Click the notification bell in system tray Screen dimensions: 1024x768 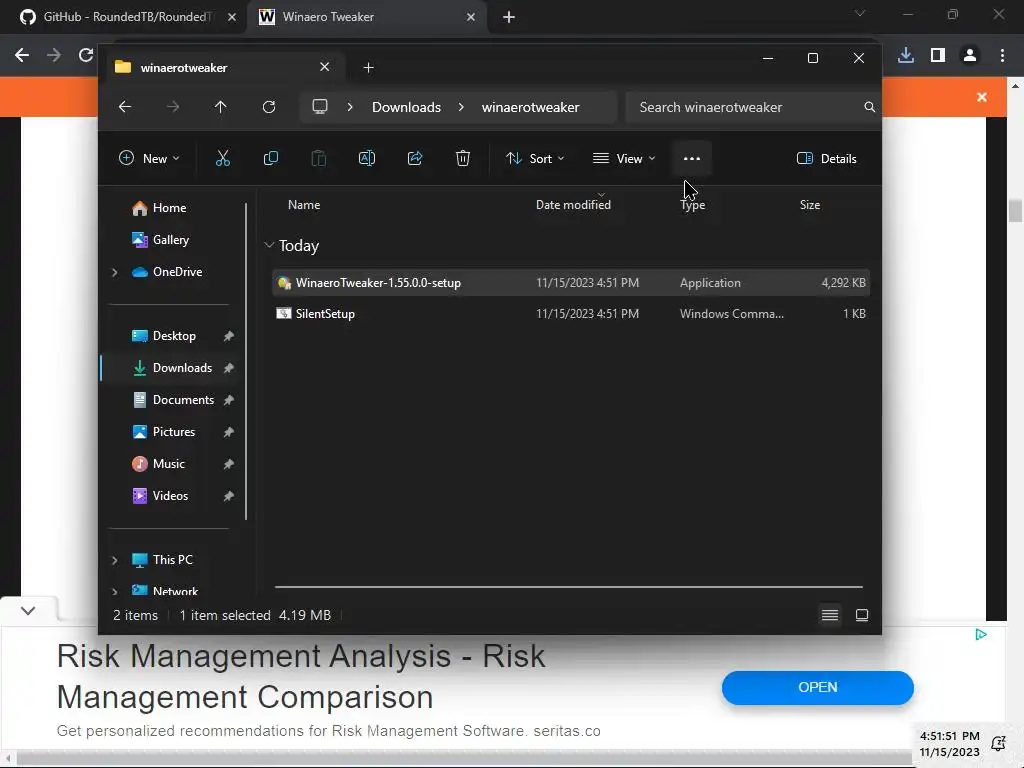[999, 744]
